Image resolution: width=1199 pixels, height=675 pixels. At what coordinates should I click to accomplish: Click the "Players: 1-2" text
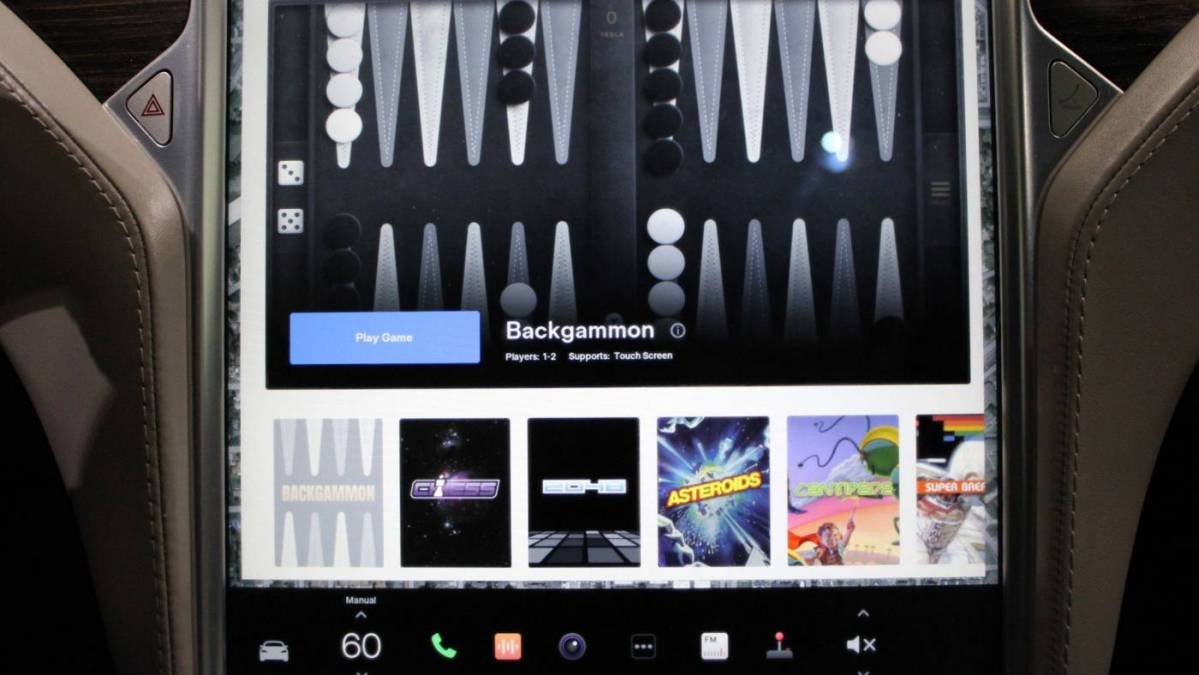(531, 356)
